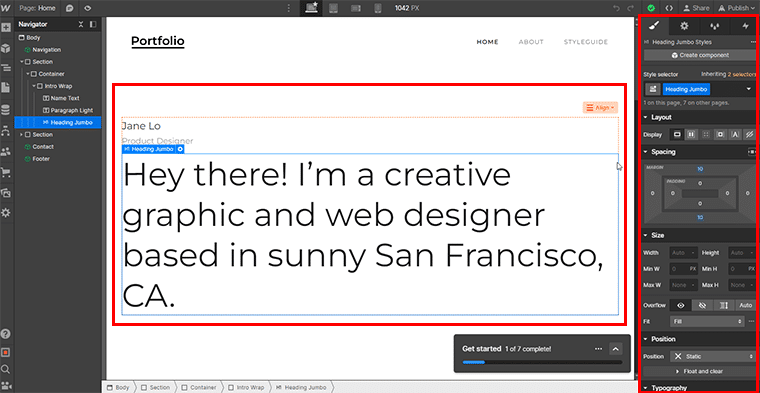Toggle preview mode eye icon
The height and width of the screenshot is (393, 760).
(87, 8)
